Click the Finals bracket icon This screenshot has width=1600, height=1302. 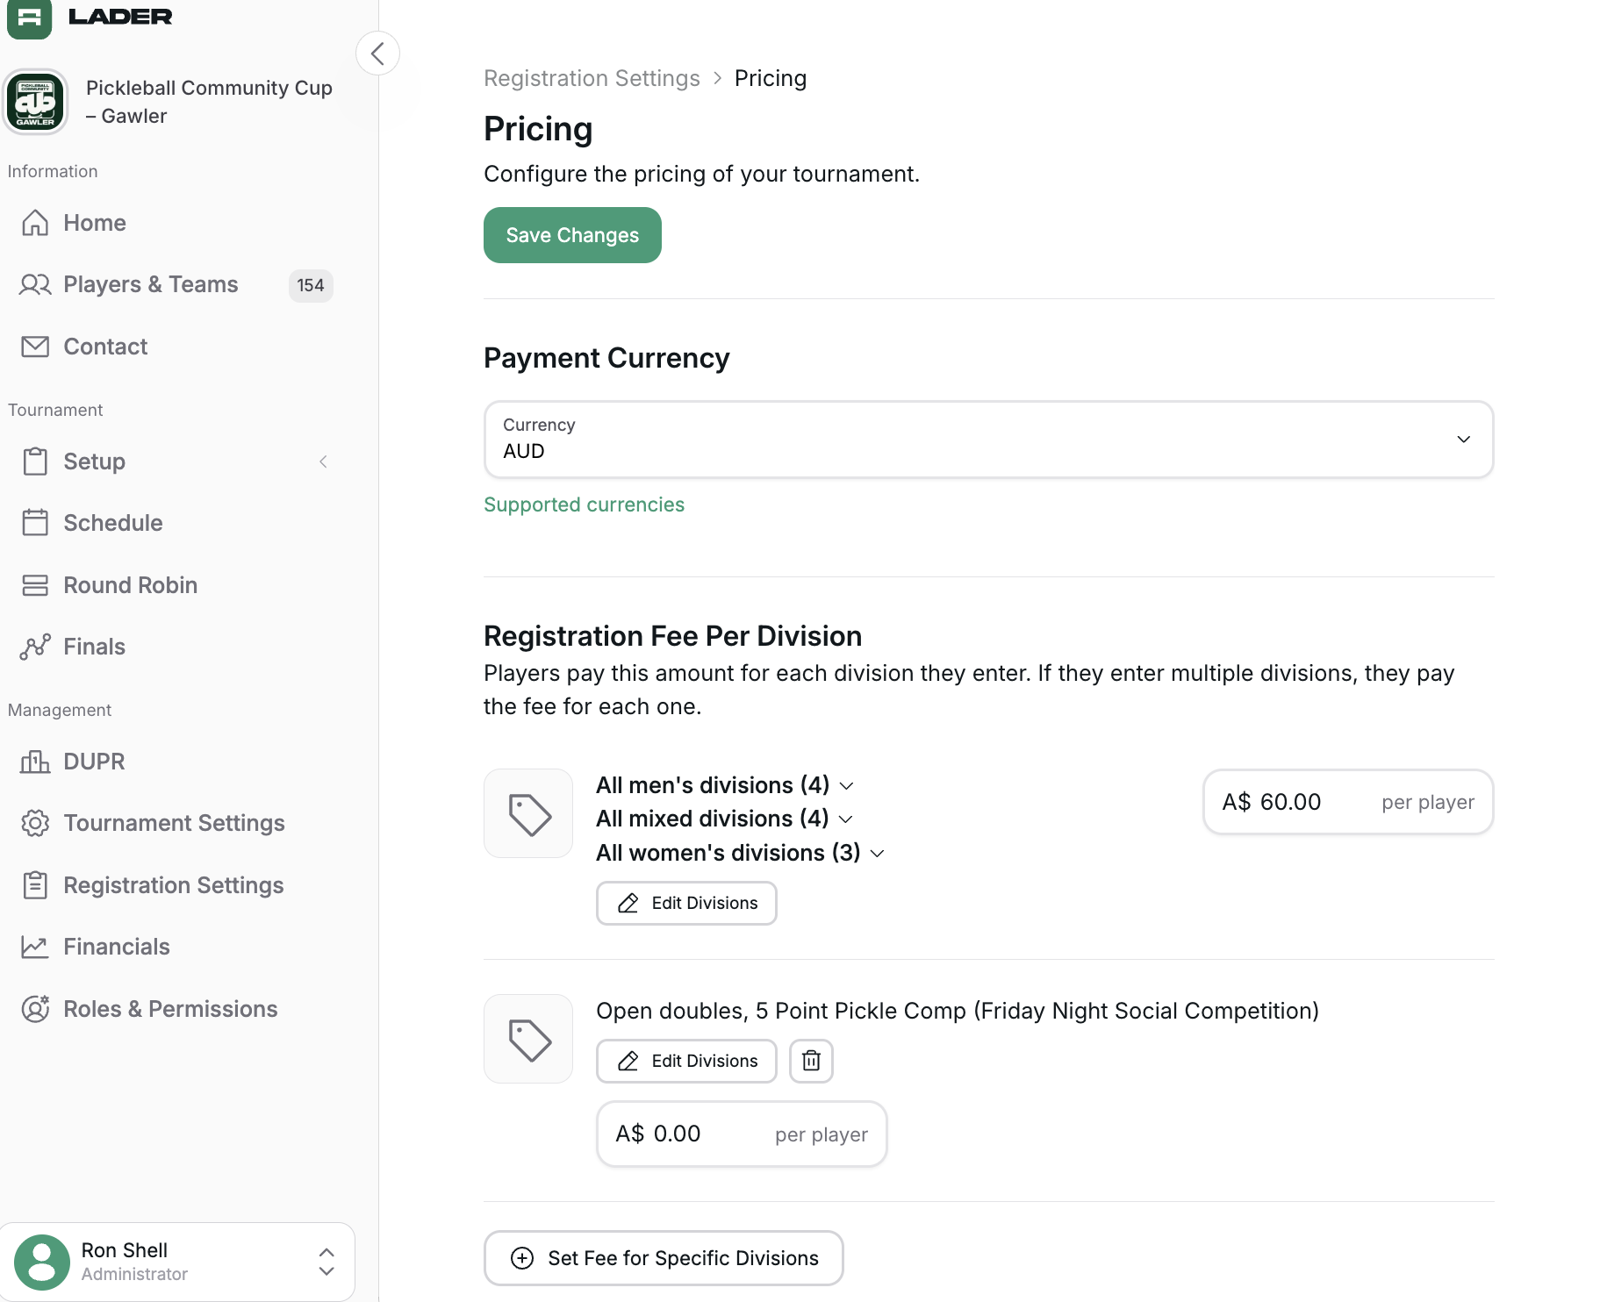pyautogui.click(x=35, y=647)
